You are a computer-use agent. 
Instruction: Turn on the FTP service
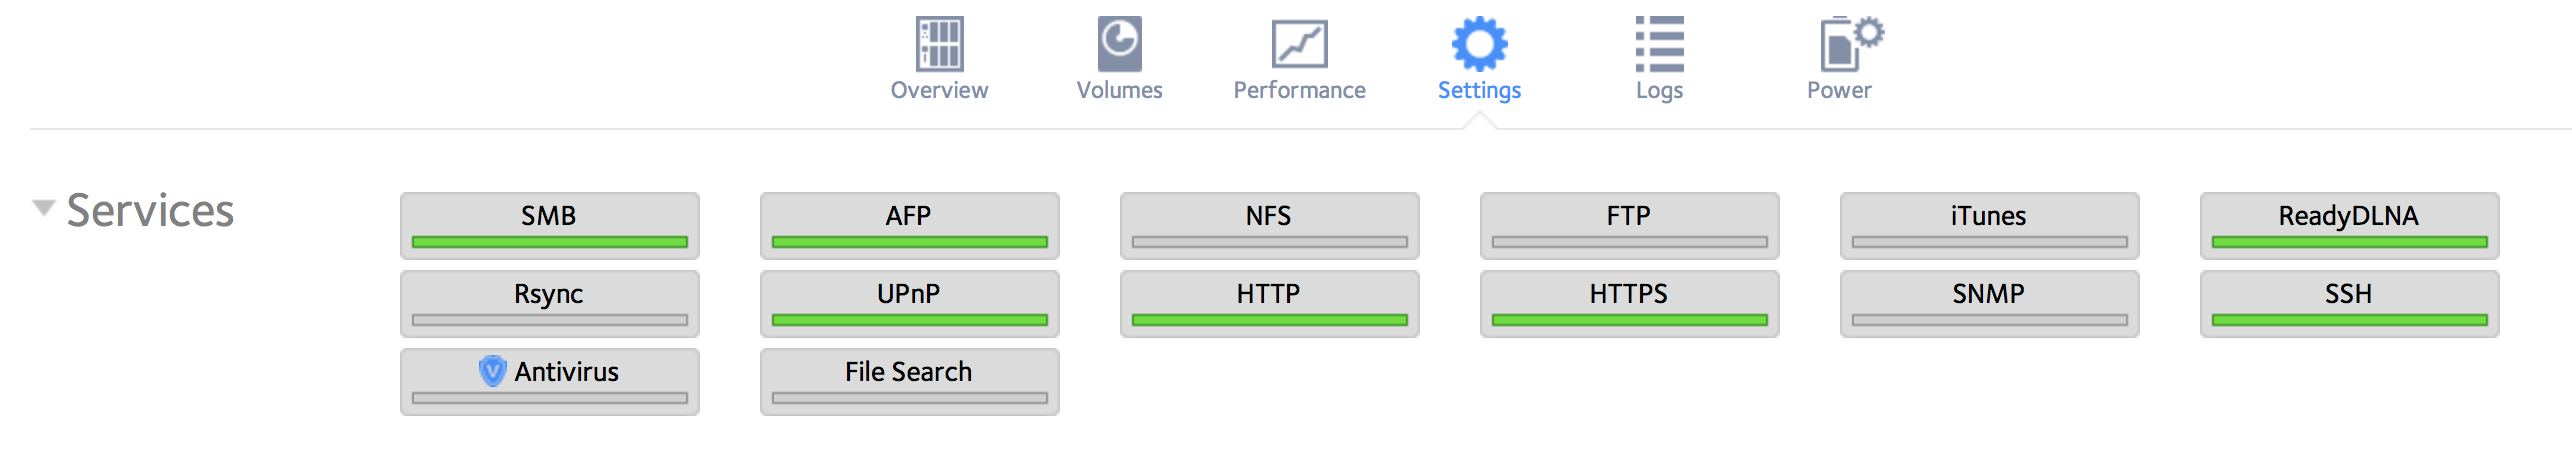pyautogui.click(x=1629, y=225)
